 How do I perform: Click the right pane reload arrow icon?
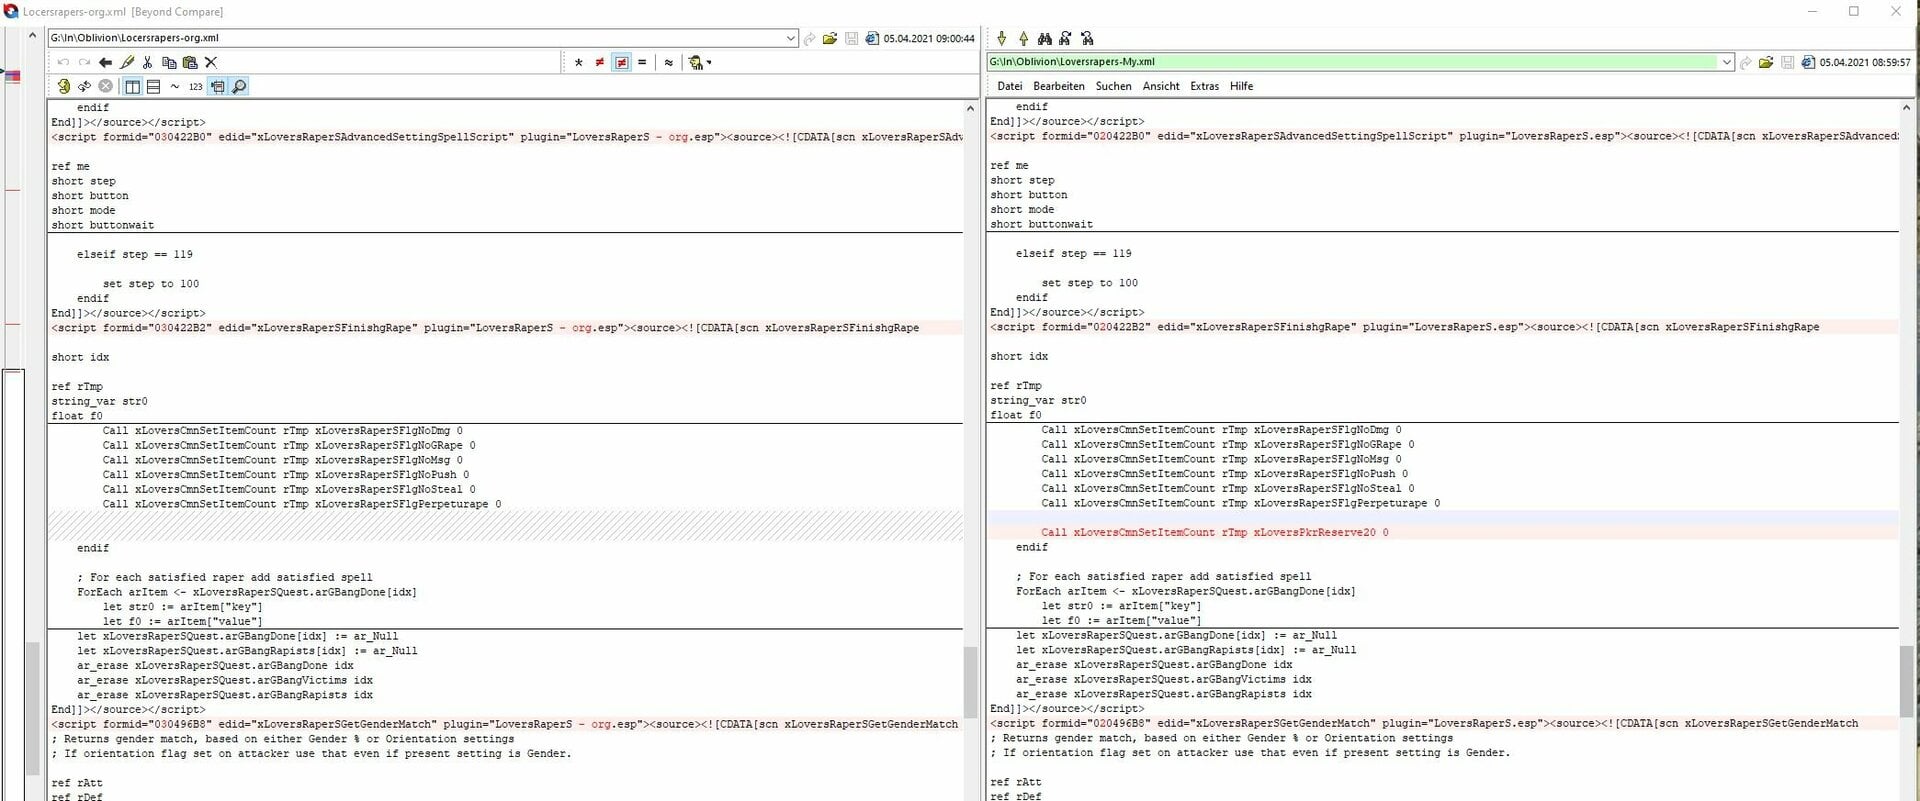click(1746, 62)
